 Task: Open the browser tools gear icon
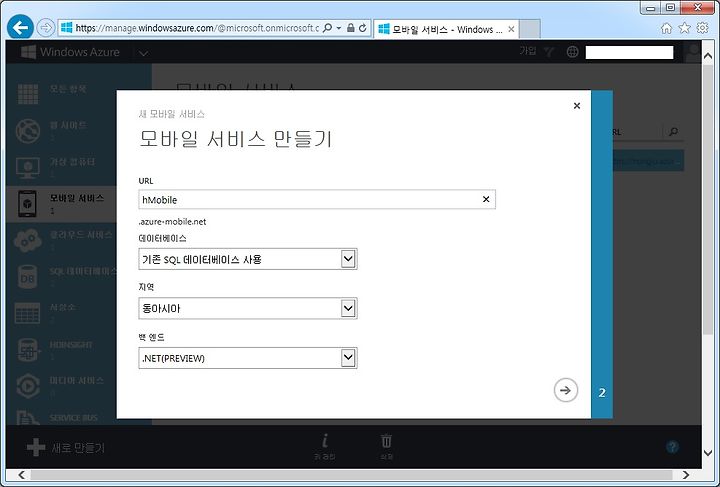click(x=703, y=28)
